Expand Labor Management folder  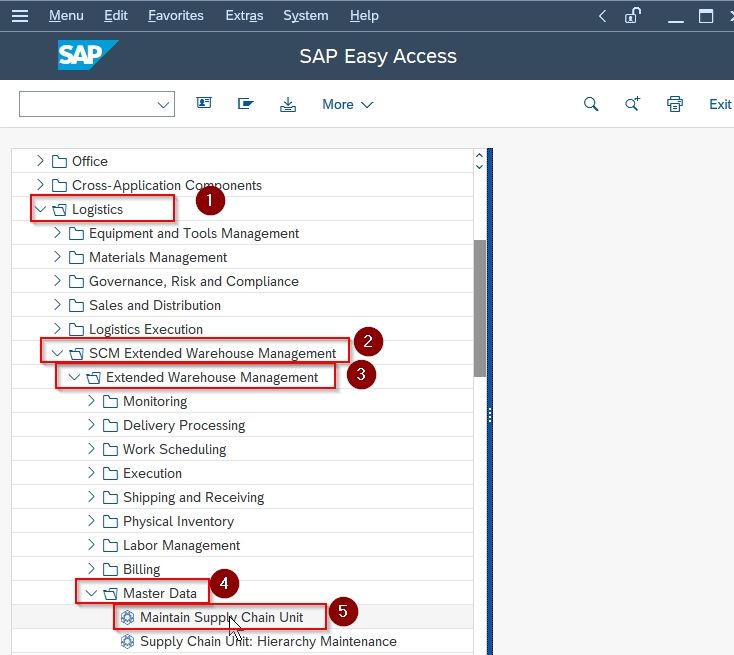pos(91,545)
